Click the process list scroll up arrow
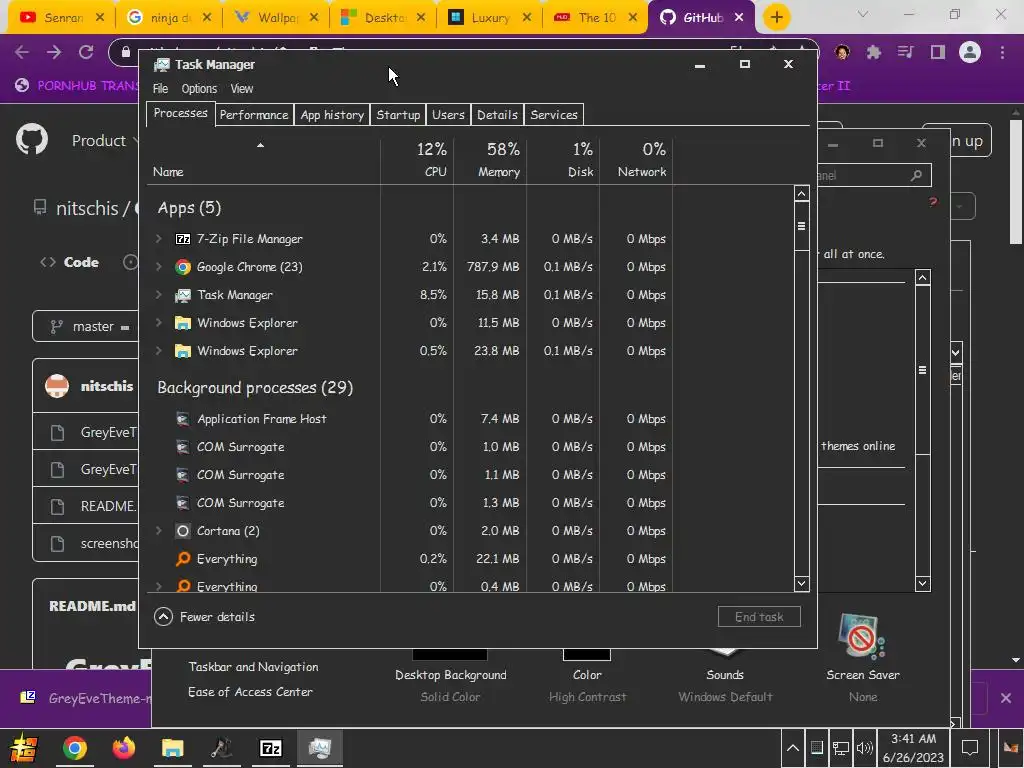The image size is (1024, 768). pos(801,193)
